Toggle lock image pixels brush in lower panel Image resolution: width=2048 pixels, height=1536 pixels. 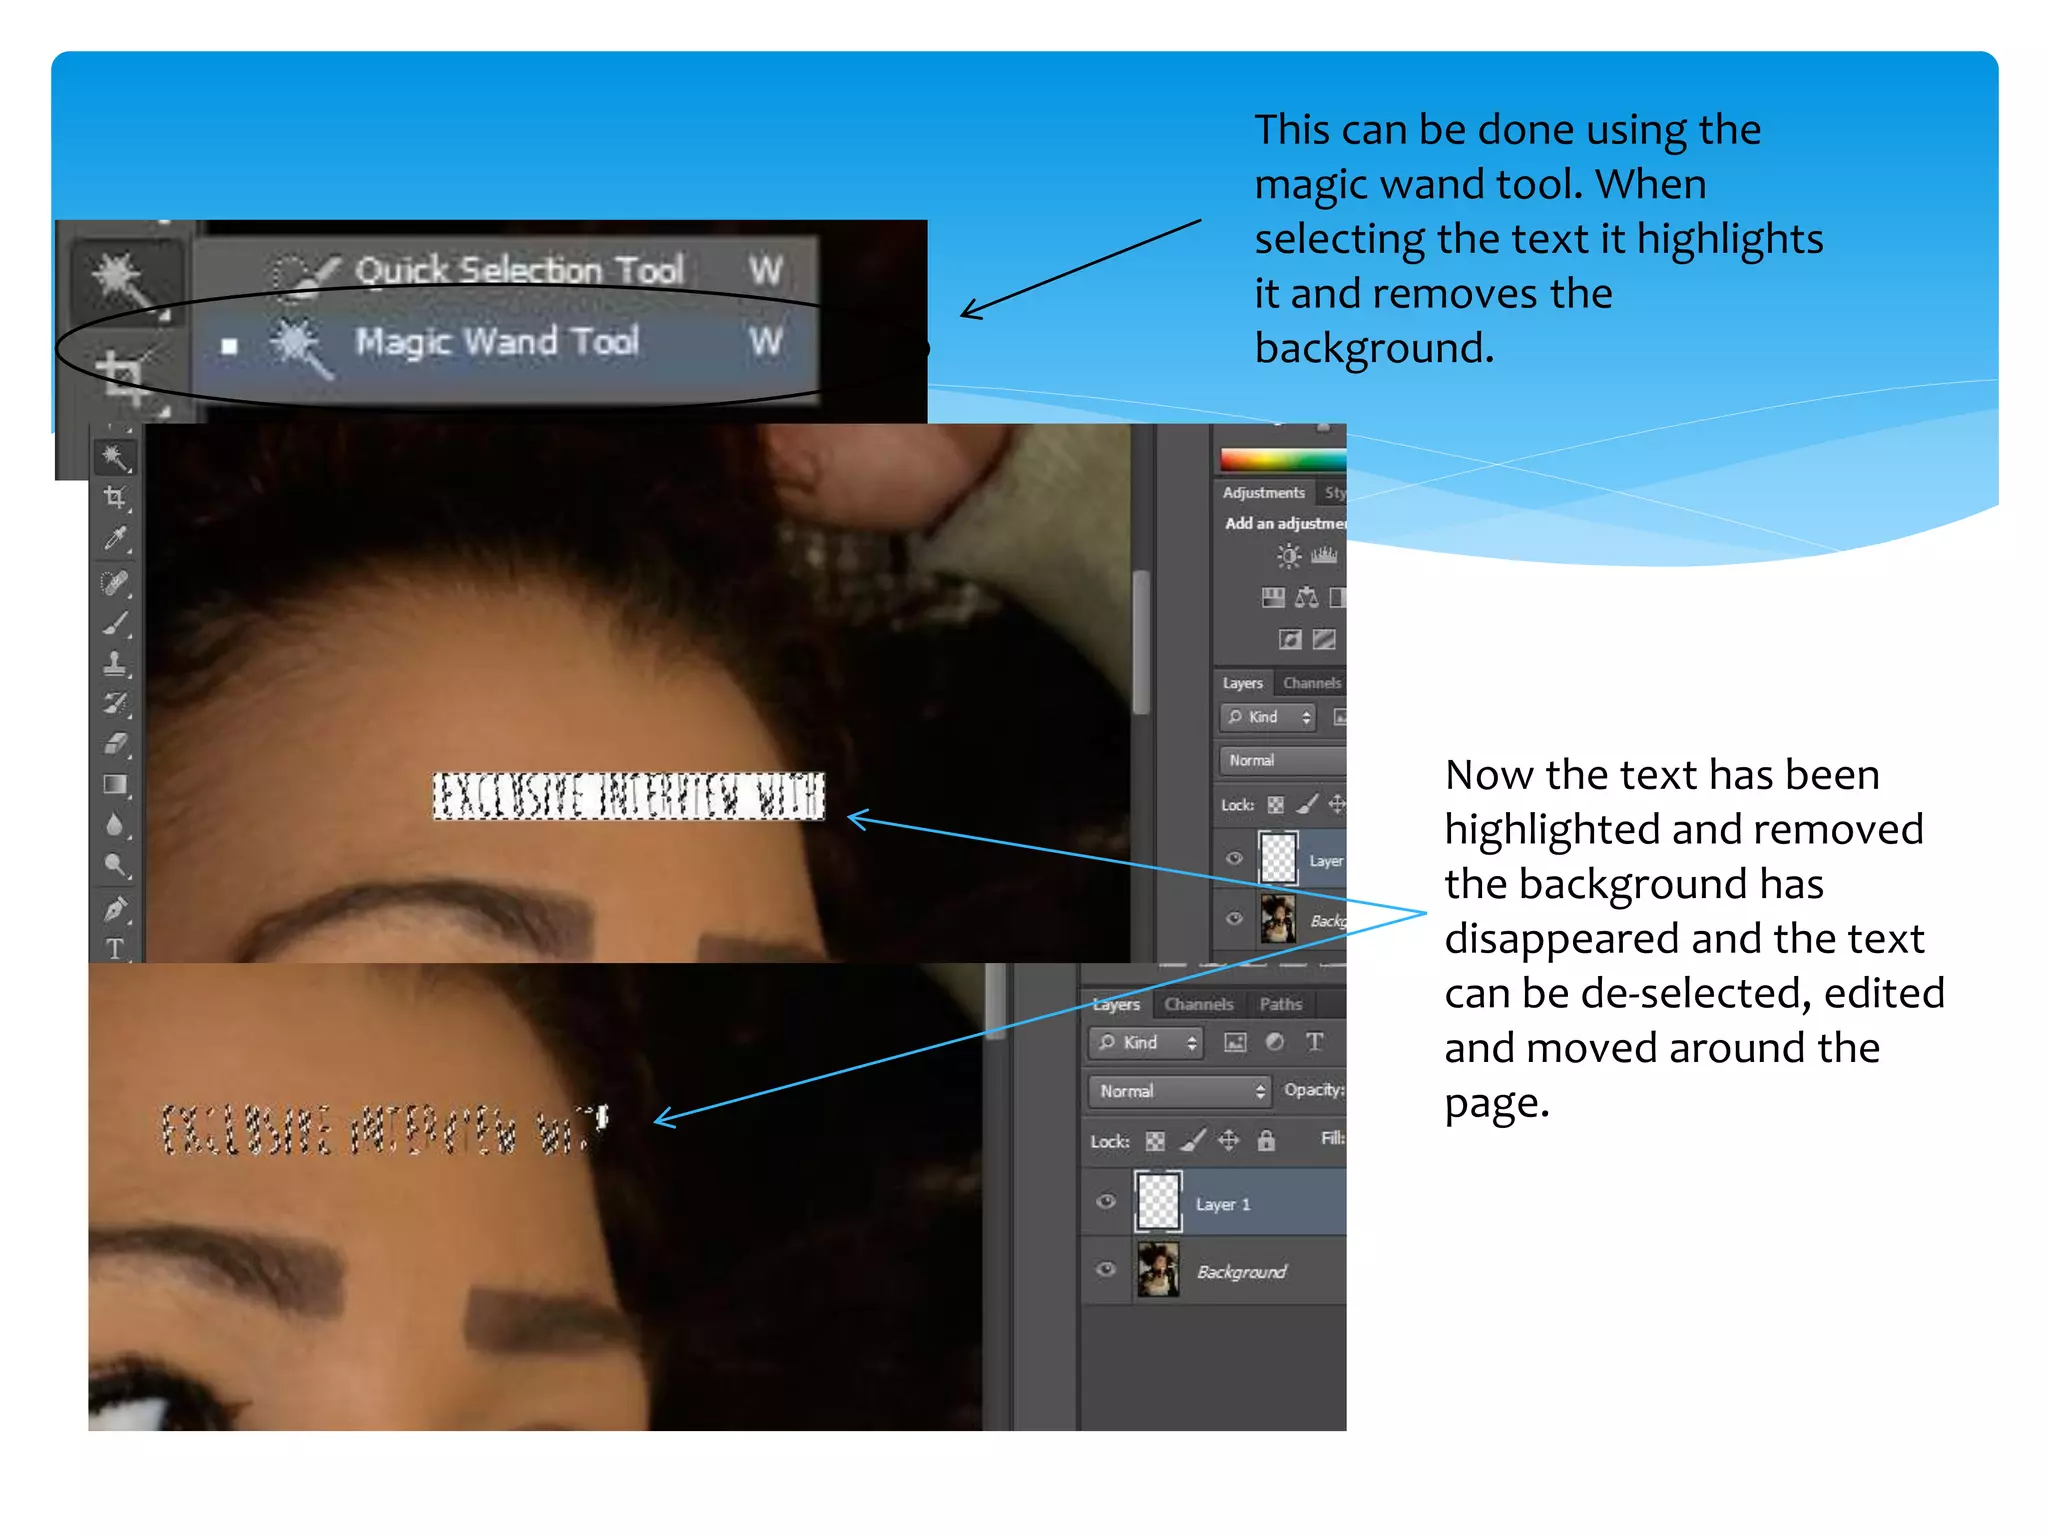(x=1192, y=1141)
